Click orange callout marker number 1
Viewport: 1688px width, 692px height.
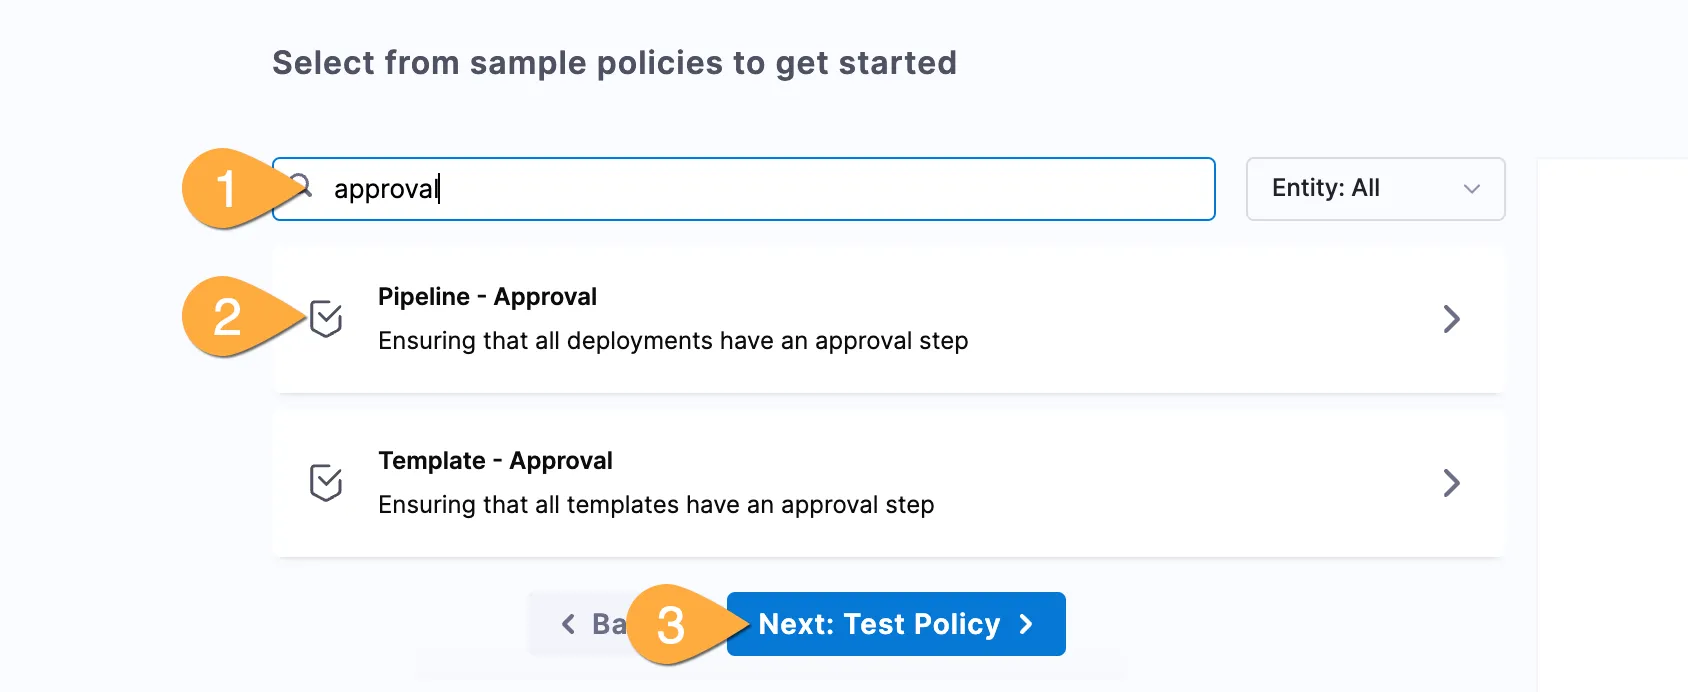pos(228,189)
